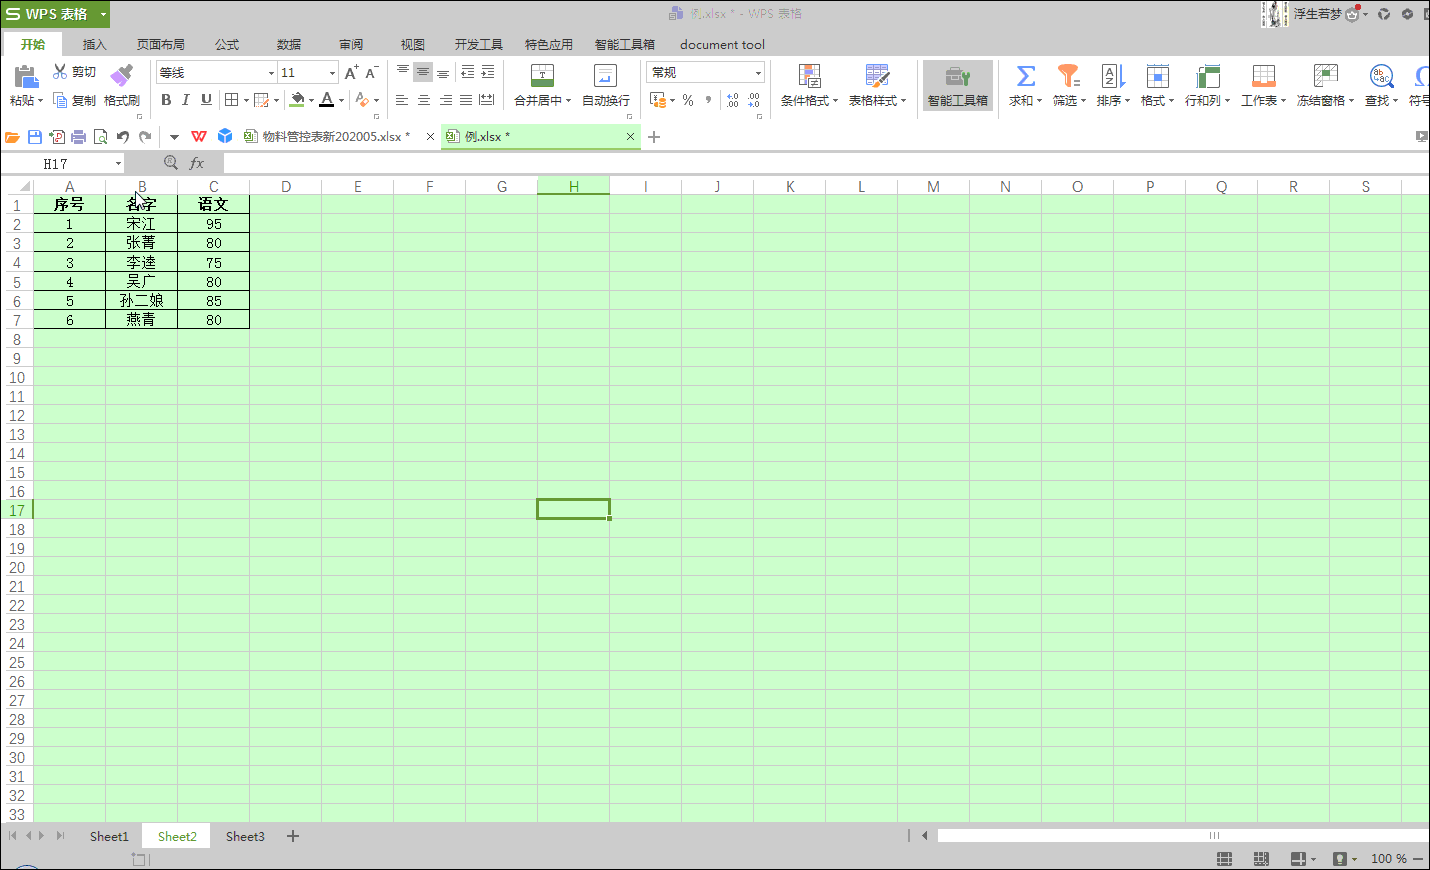Screen dimensions: 1430x870
Task: Open the Data (数据) ribbon tab
Action: coord(289,44)
